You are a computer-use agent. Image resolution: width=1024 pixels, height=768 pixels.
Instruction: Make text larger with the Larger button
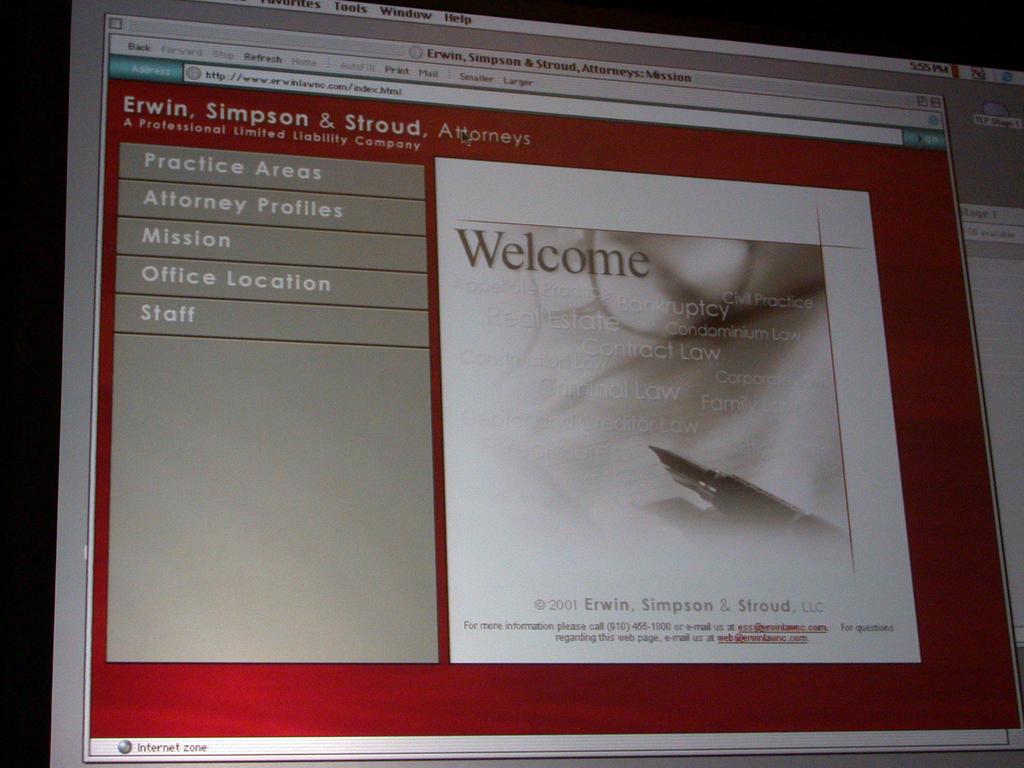[517, 81]
